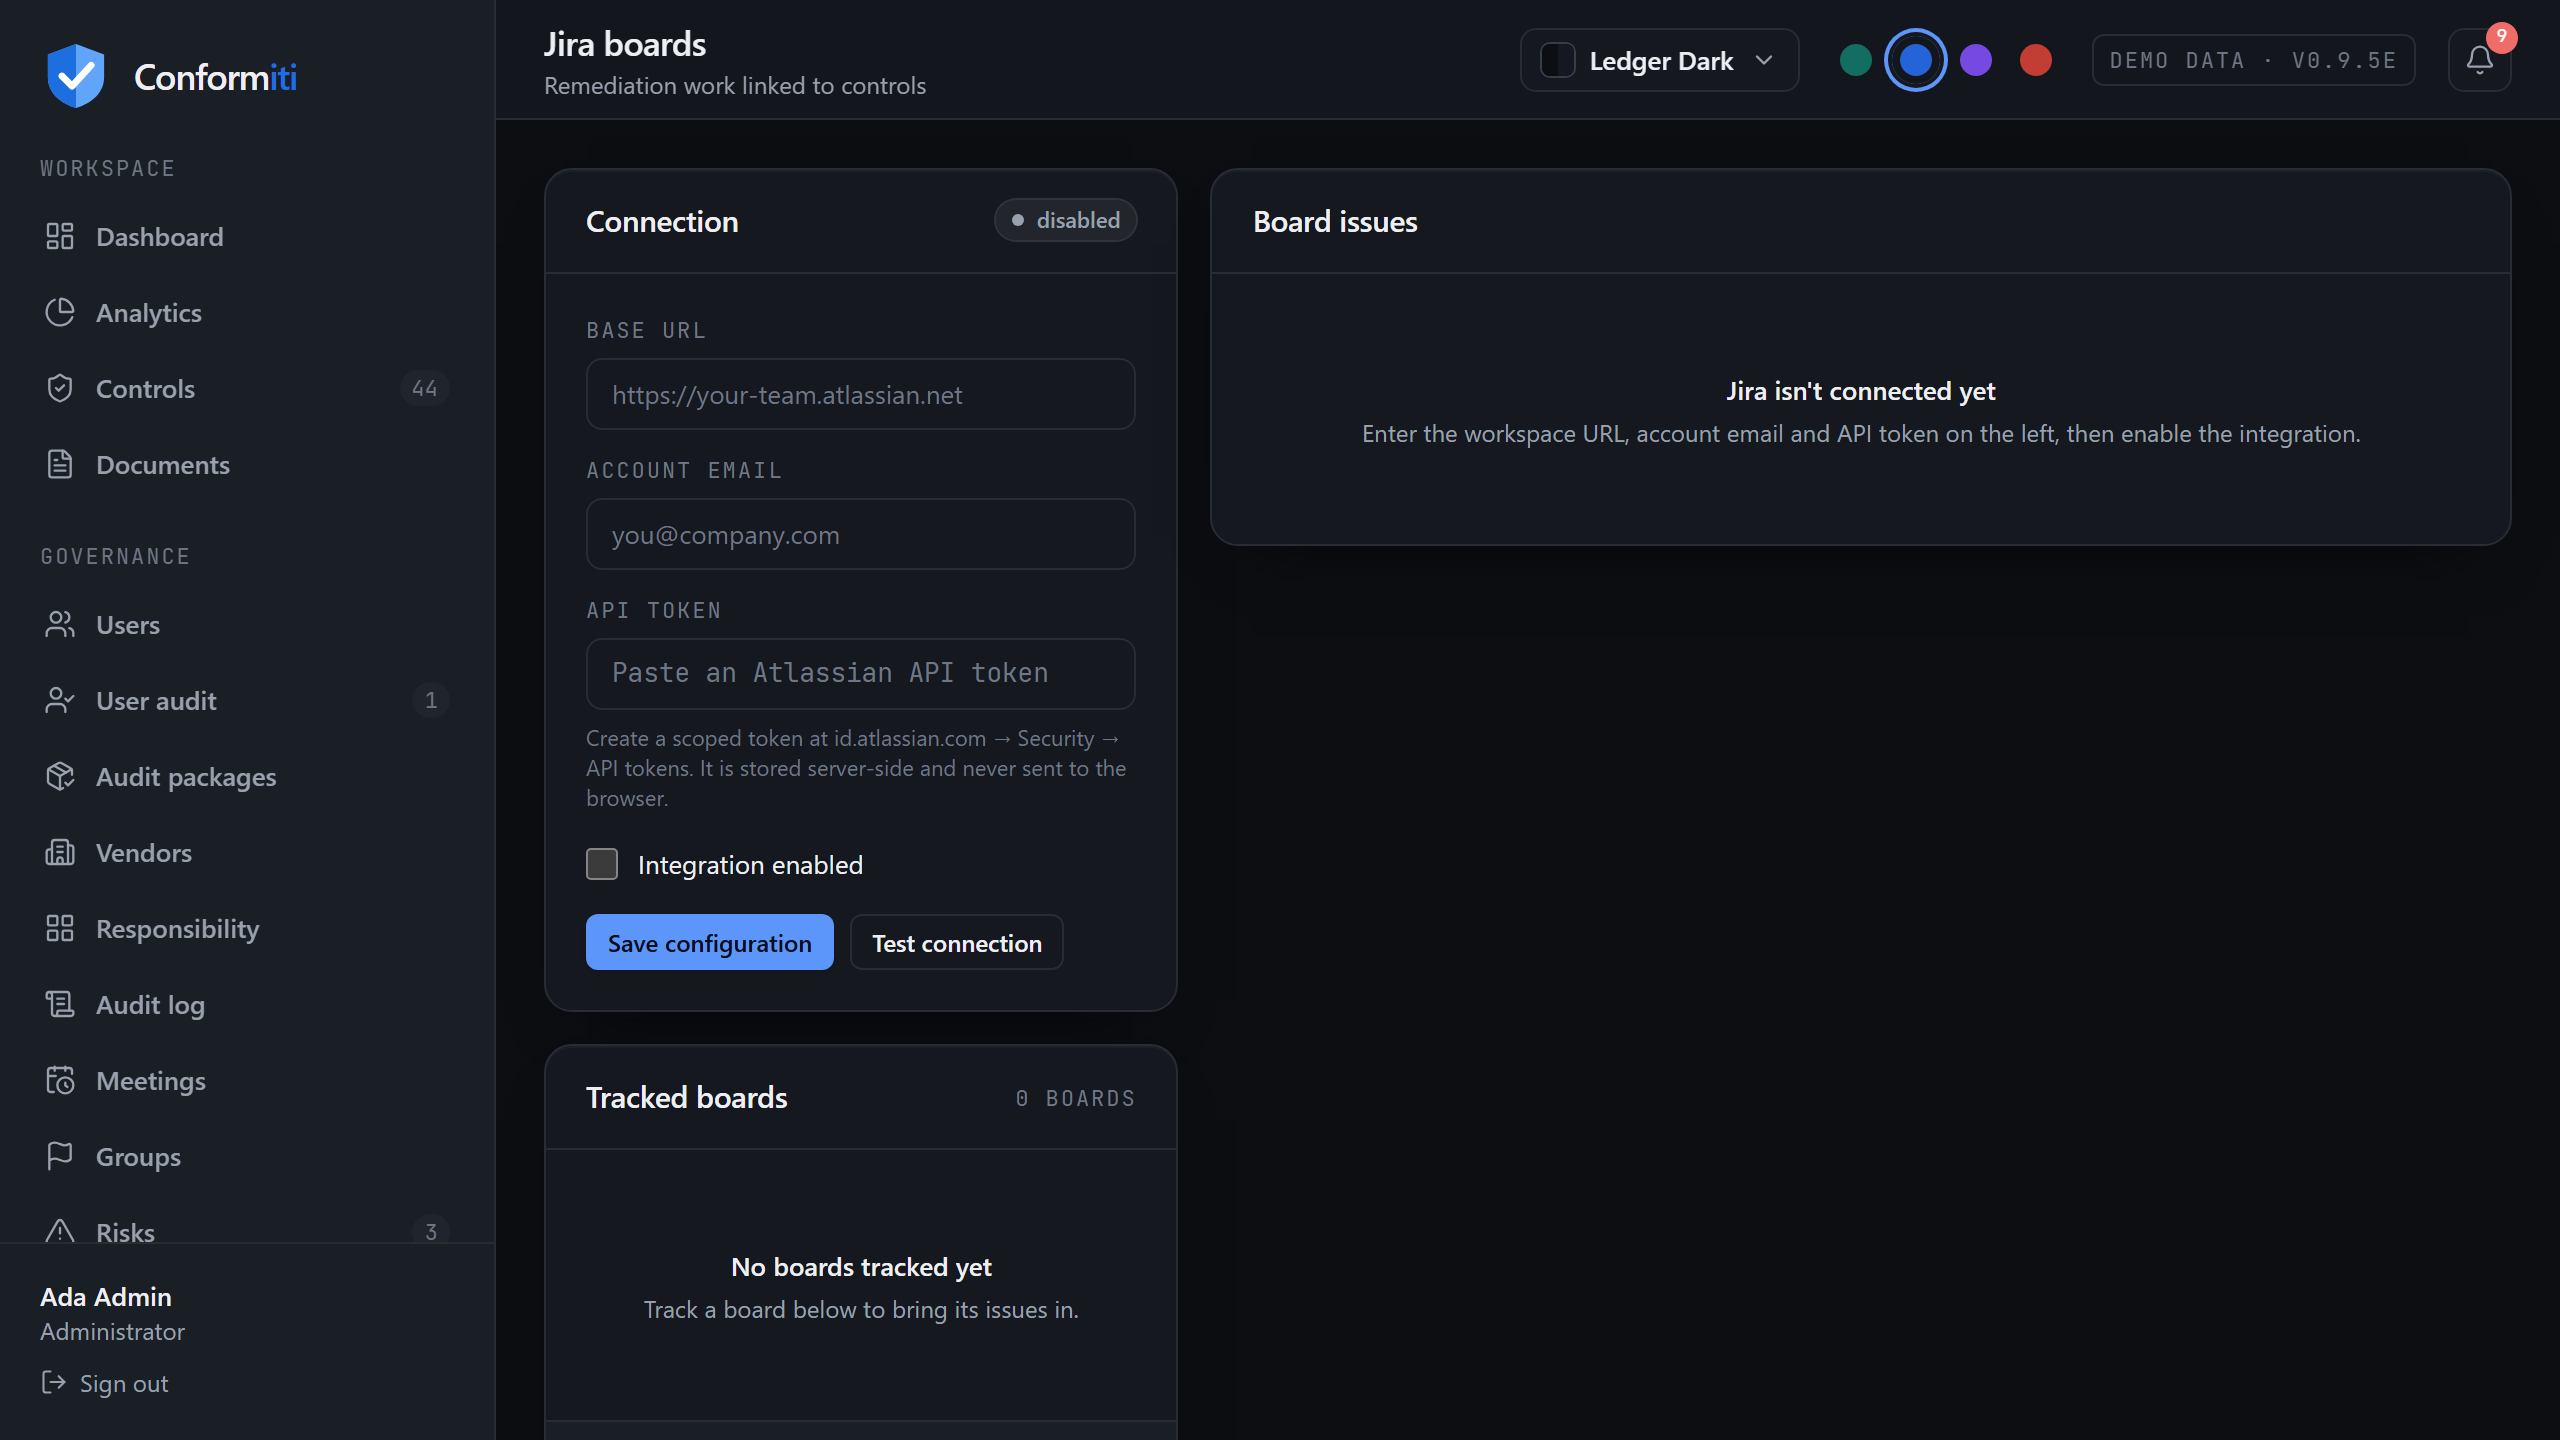The height and width of the screenshot is (1440, 2560).
Task: Click 'No boards tracked yet' heading
Action: [860, 1267]
